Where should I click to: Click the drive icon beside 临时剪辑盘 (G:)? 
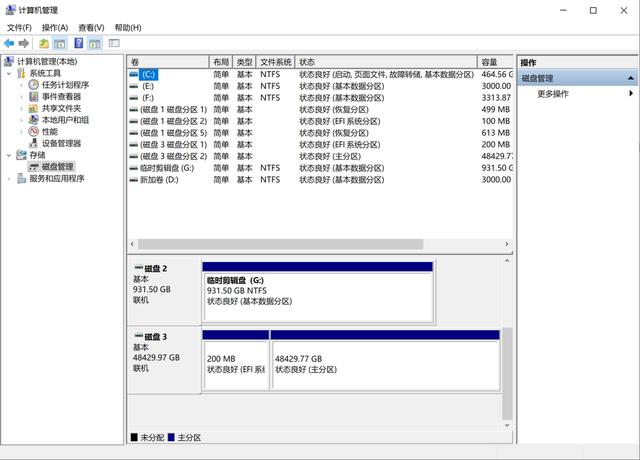(133, 168)
